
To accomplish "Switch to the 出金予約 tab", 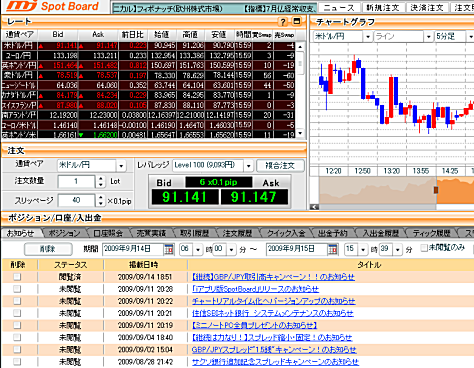I will [x=333, y=233].
